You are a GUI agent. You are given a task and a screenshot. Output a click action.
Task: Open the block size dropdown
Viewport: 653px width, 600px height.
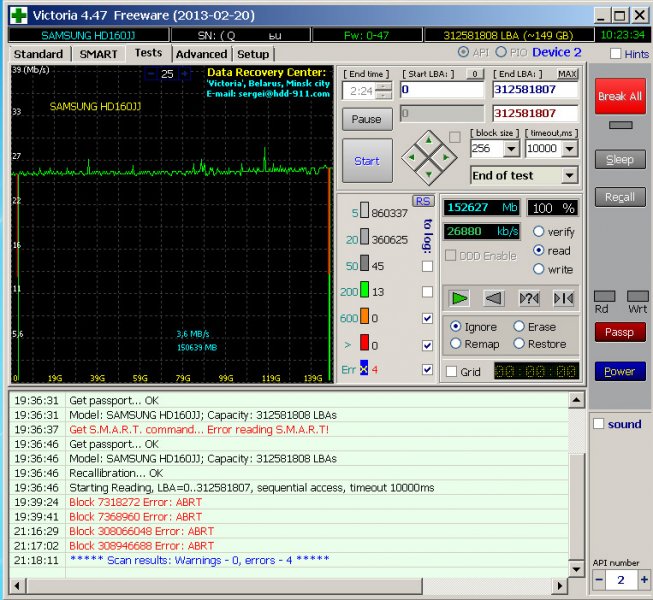[511, 149]
